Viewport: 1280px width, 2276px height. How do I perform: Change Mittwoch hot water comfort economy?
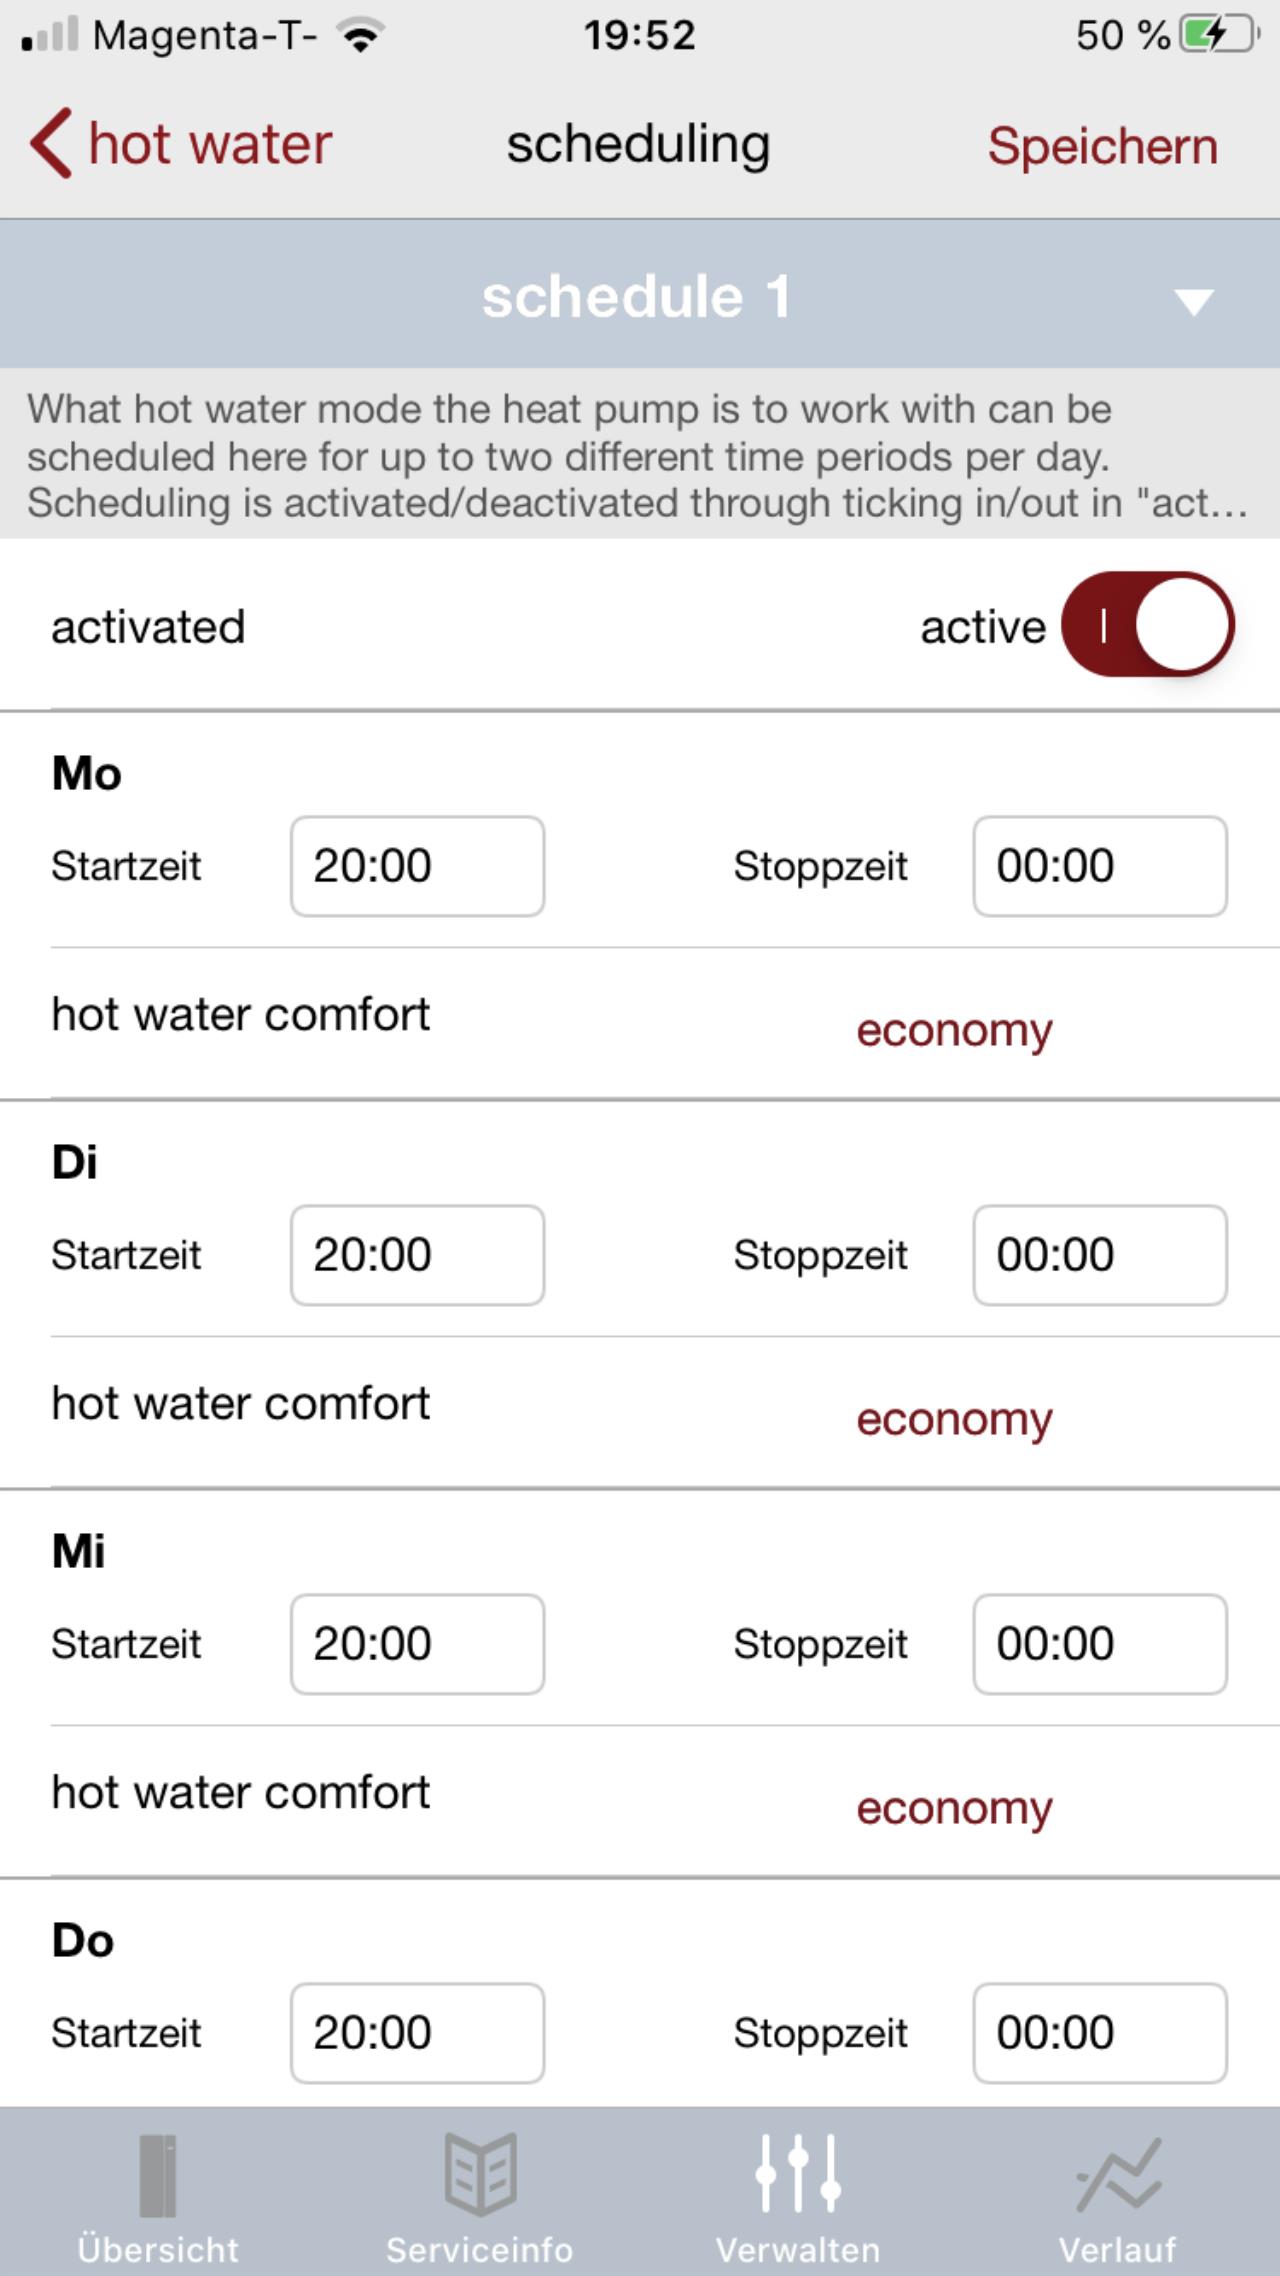(954, 1808)
